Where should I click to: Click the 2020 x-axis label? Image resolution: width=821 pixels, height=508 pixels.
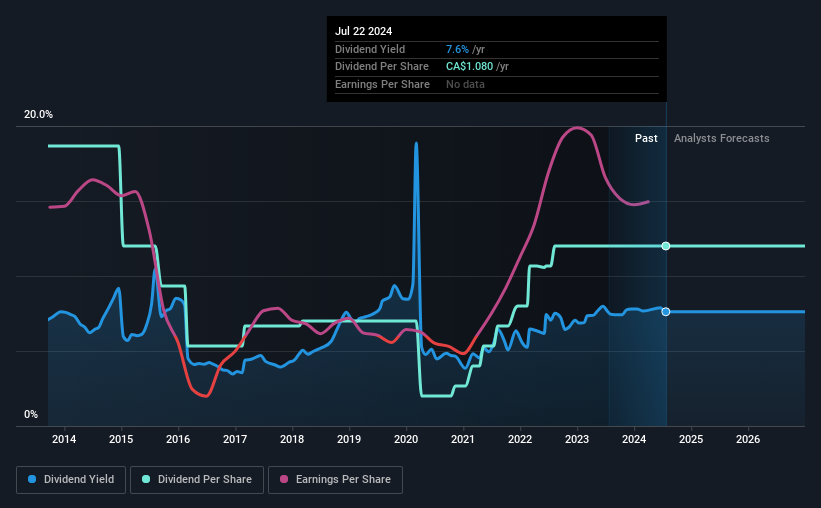406,439
